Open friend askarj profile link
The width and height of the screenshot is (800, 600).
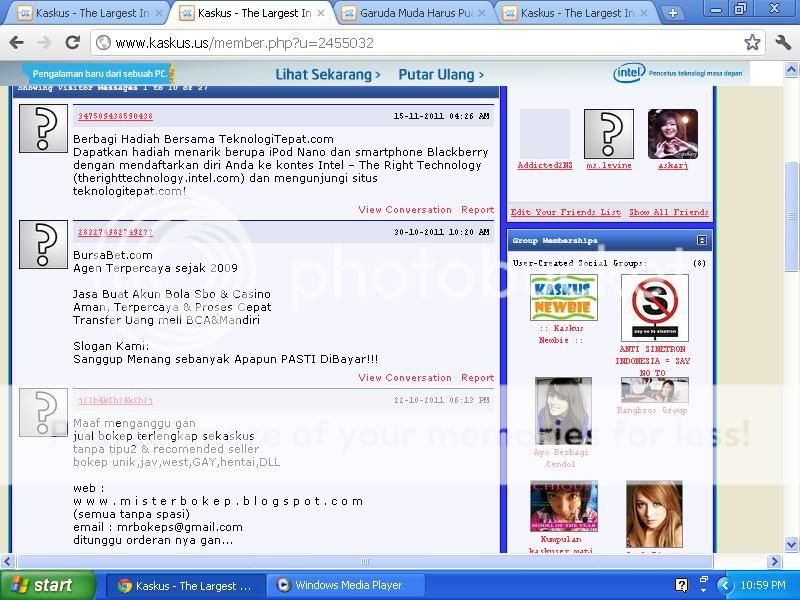672,165
